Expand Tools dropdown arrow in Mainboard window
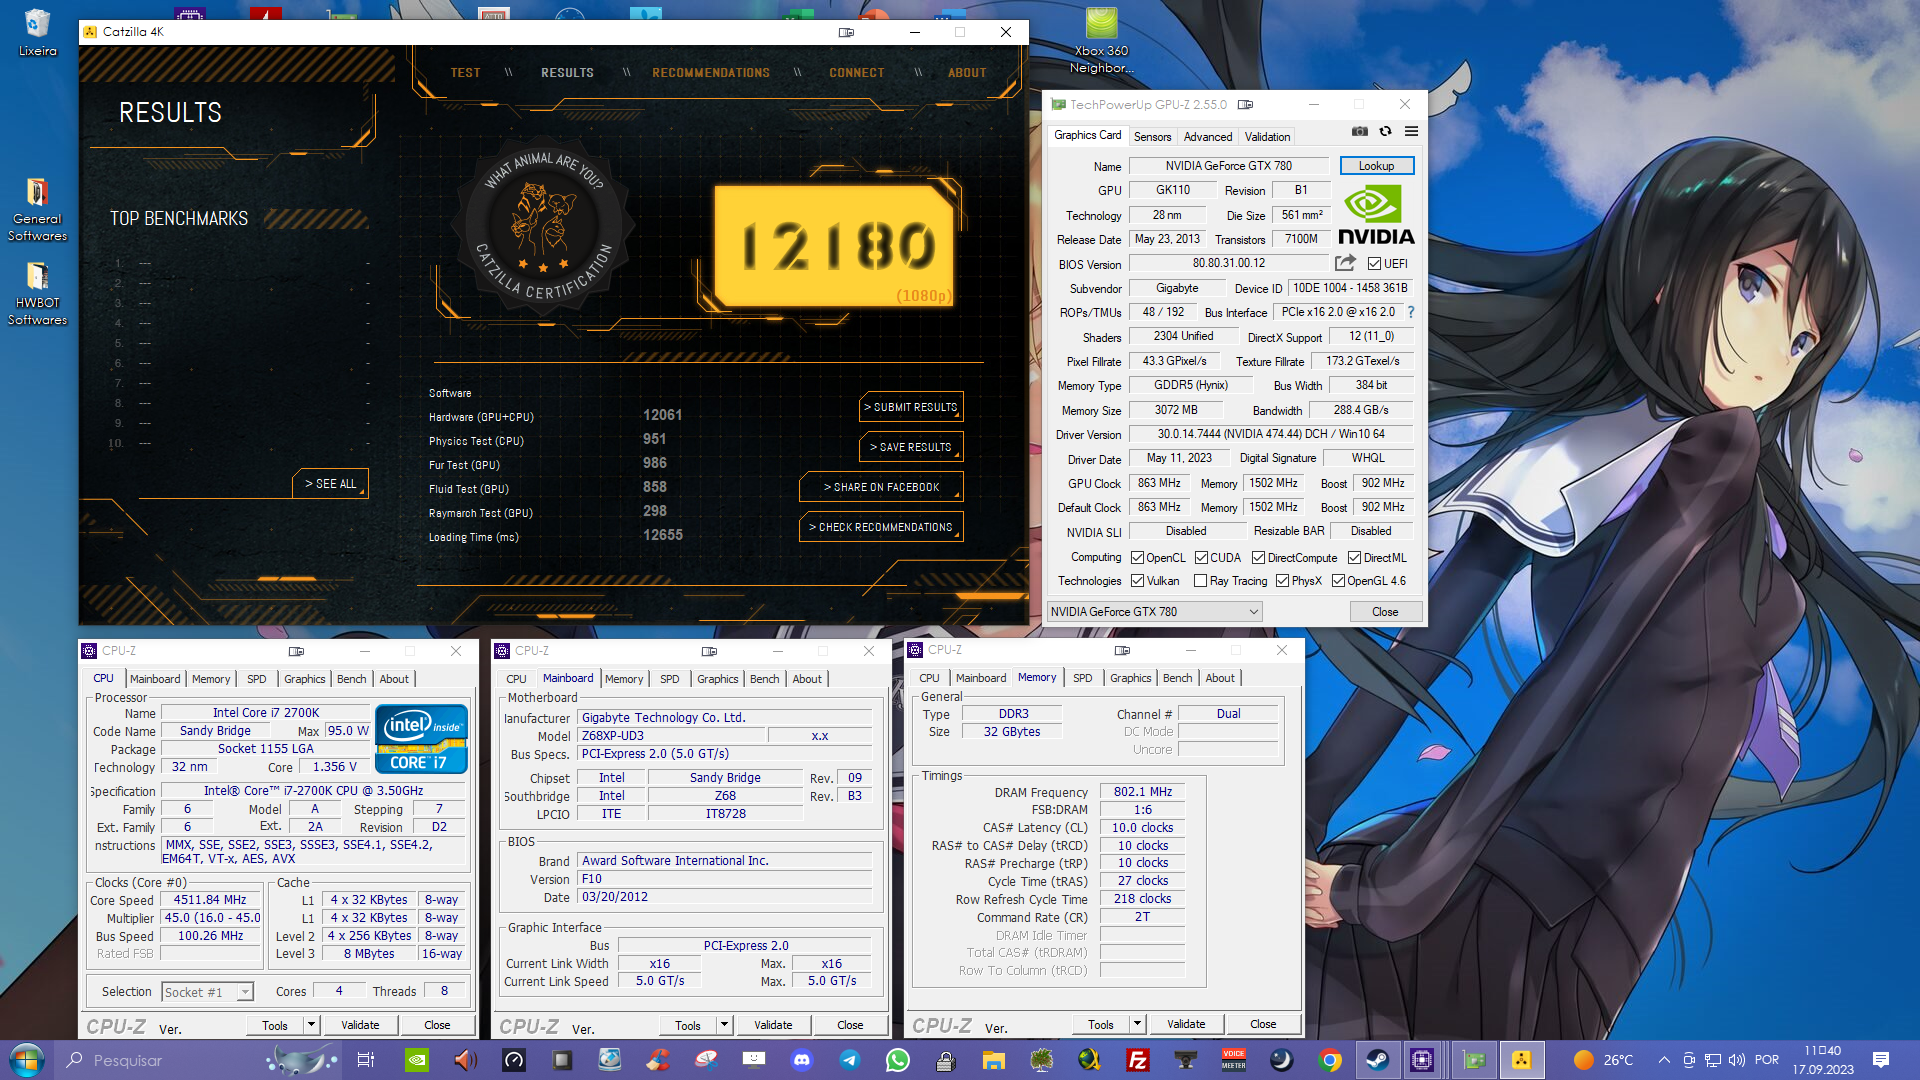The image size is (1920, 1080). 724,1025
